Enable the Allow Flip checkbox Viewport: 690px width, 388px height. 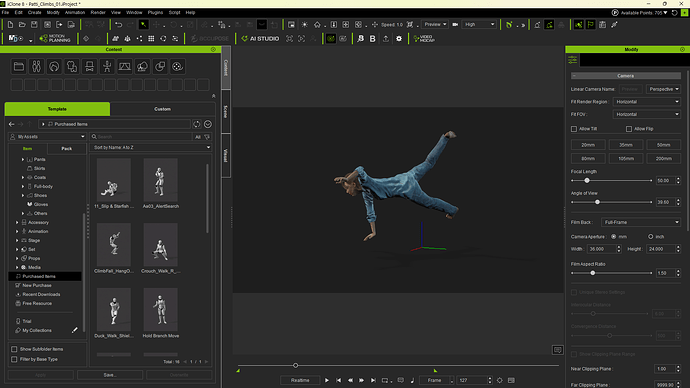tap(629, 129)
